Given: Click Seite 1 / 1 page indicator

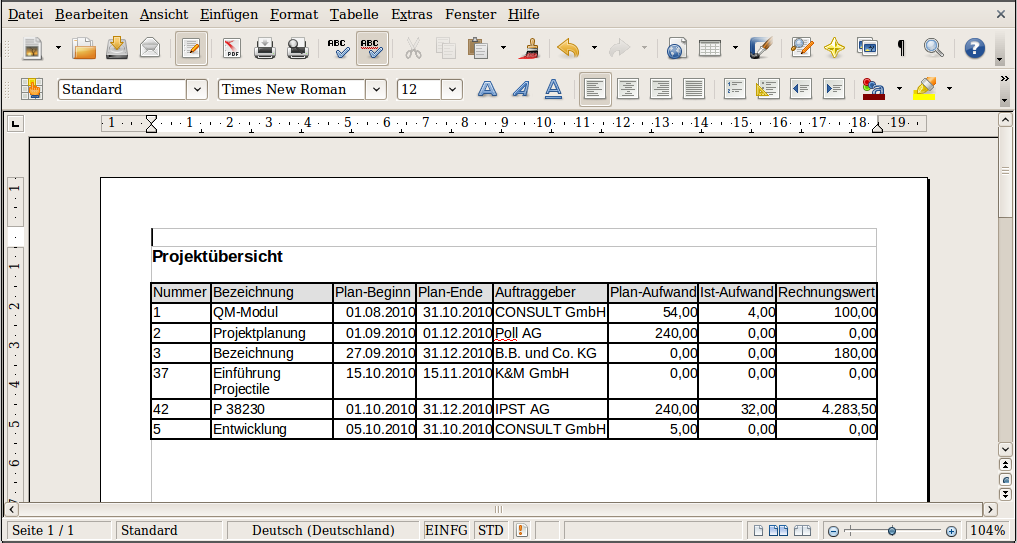Looking at the screenshot, I should click(x=58, y=530).
